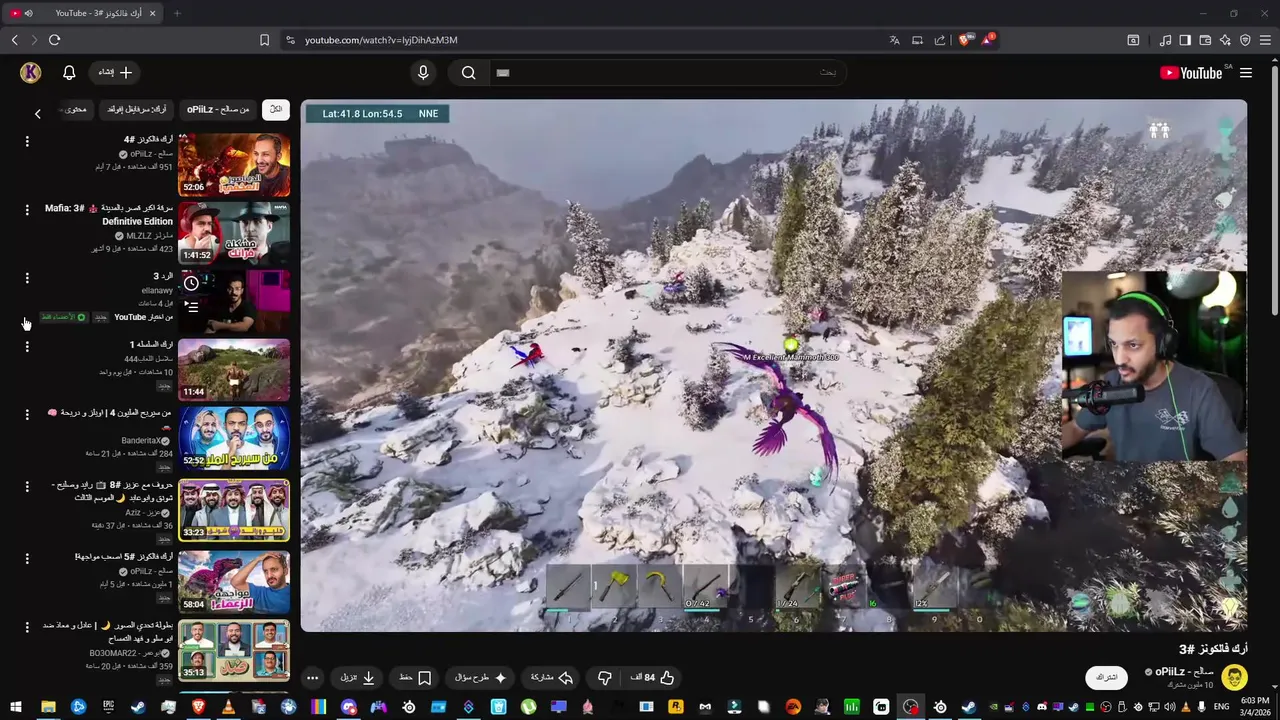Download the video using the download button

coord(358,678)
